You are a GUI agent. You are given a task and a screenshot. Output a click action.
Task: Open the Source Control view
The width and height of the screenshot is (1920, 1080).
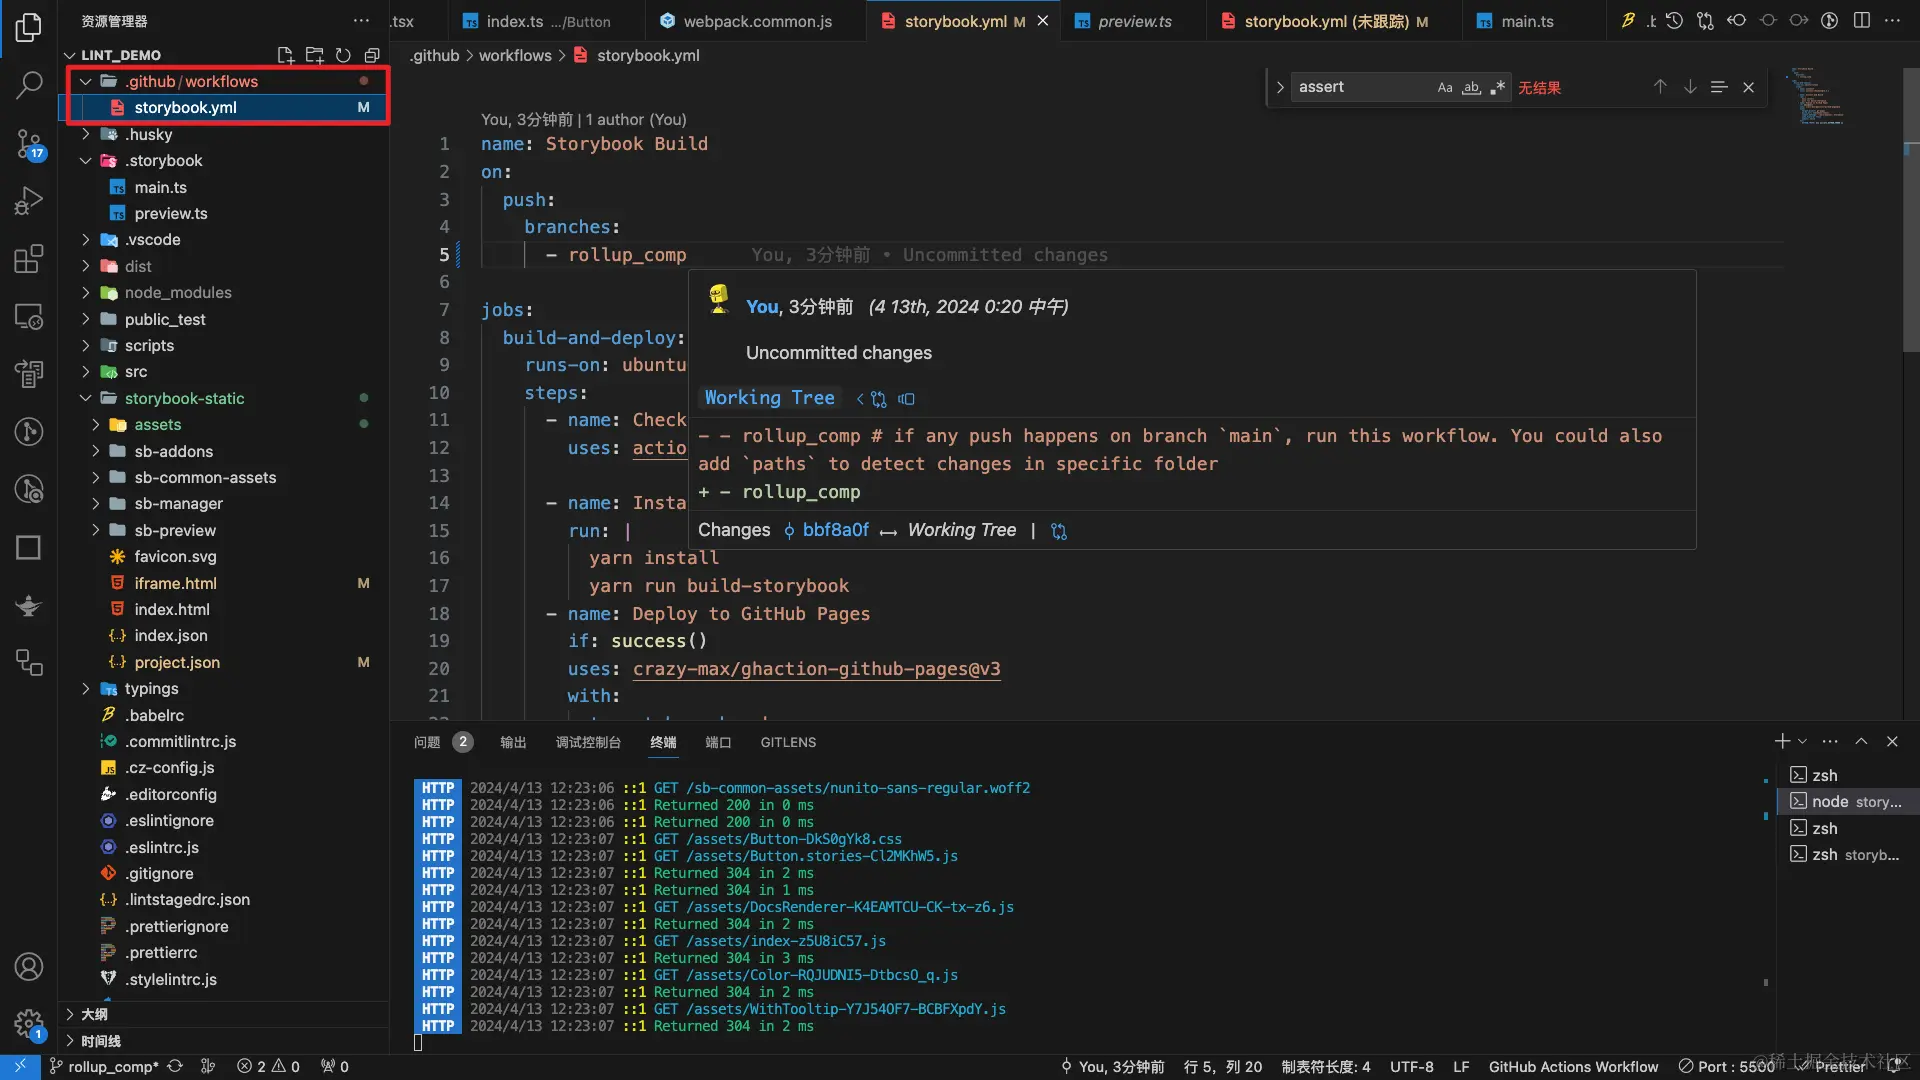point(29,143)
